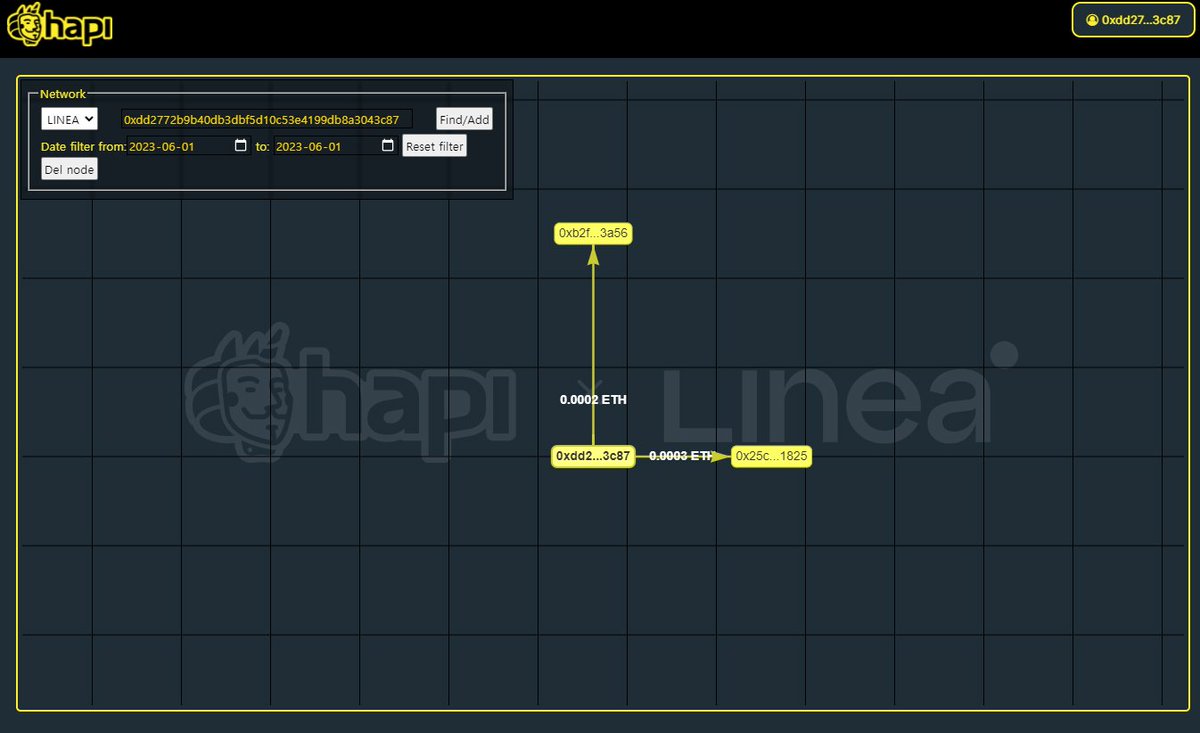Focus the wallet address input field
This screenshot has height=733, width=1200.
coord(267,119)
